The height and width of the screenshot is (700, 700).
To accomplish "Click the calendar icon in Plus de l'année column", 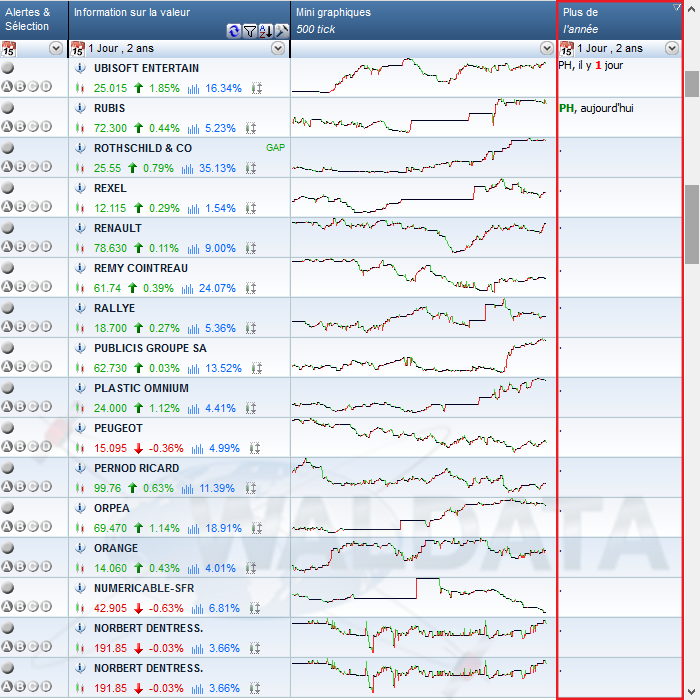I will pyautogui.click(x=567, y=49).
